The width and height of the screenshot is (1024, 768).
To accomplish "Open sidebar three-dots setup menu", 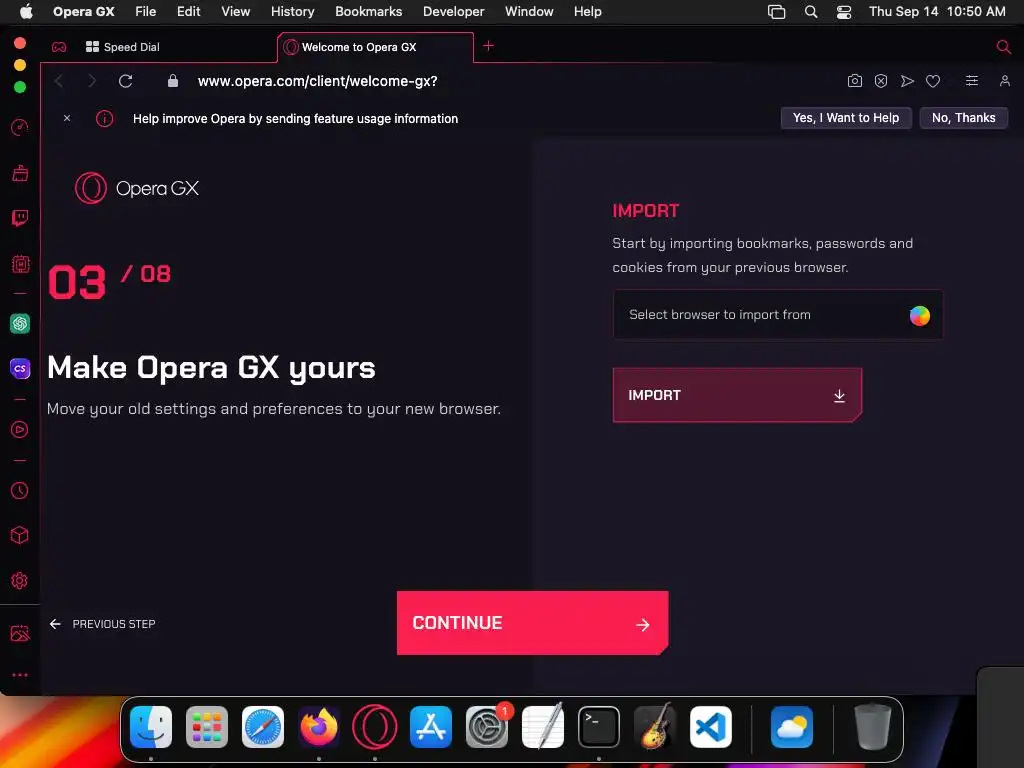I will pos(20,675).
